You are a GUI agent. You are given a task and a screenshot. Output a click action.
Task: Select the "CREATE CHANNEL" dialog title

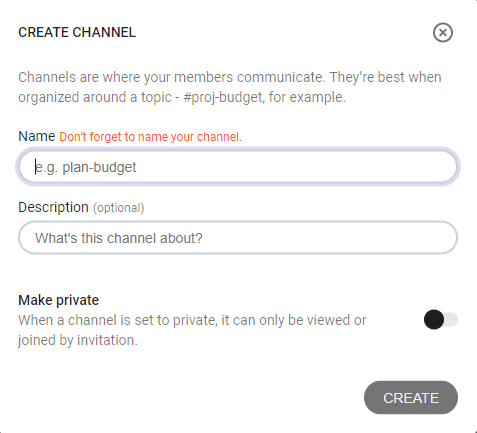[x=77, y=32]
